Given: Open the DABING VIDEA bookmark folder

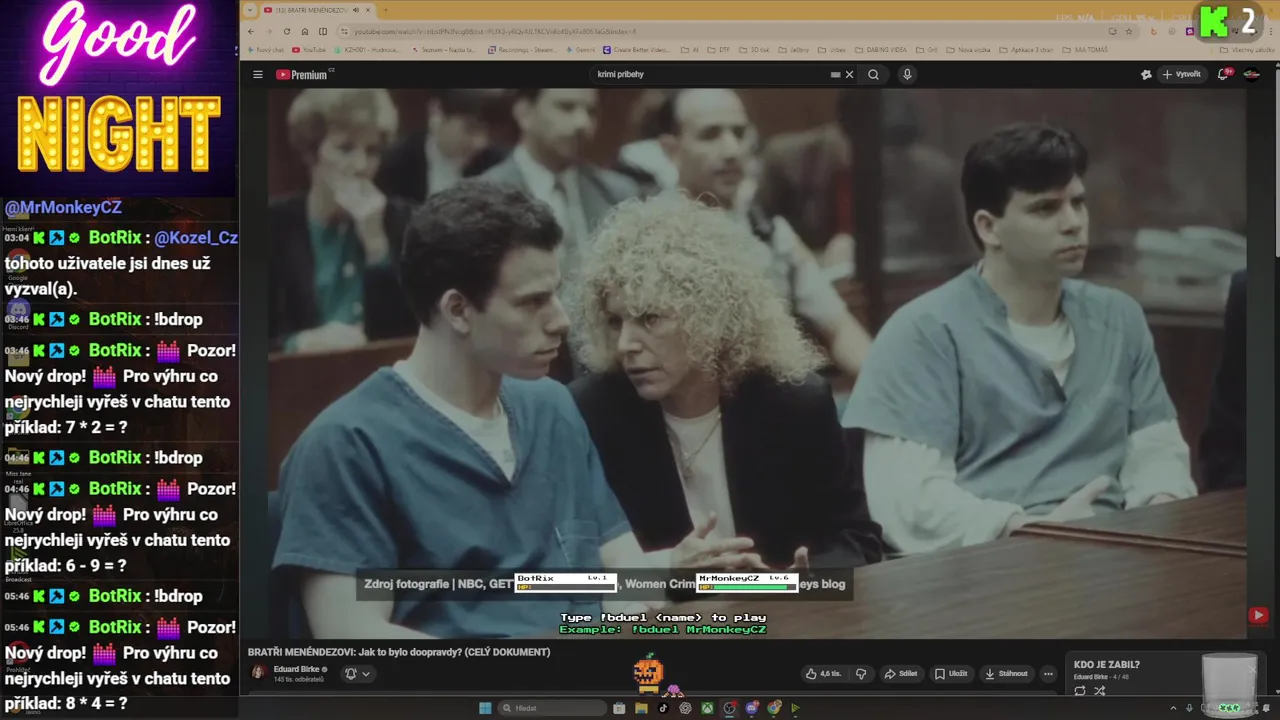Looking at the screenshot, I should click(x=879, y=49).
